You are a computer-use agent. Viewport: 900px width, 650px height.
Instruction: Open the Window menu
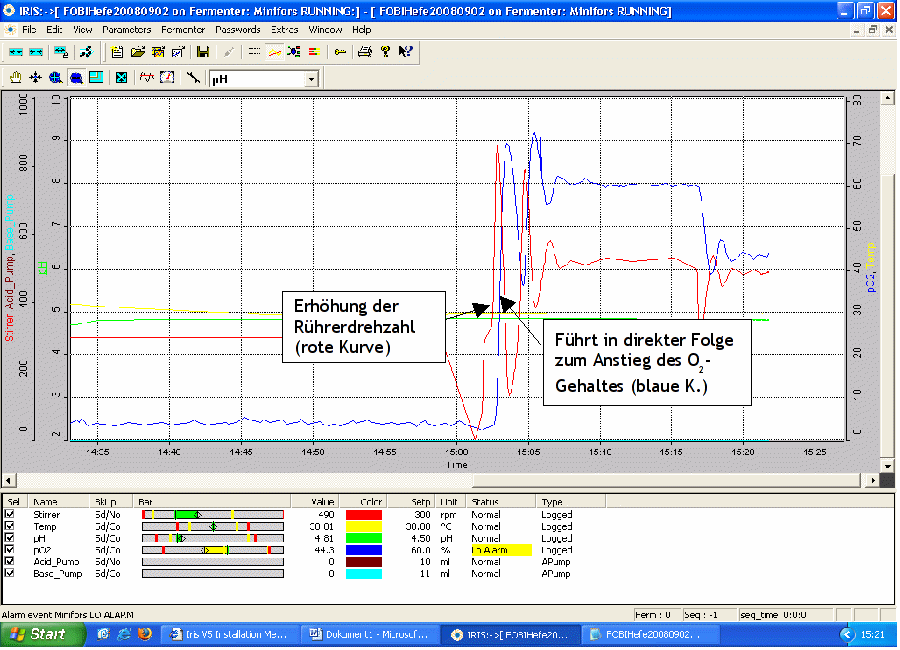[325, 30]
